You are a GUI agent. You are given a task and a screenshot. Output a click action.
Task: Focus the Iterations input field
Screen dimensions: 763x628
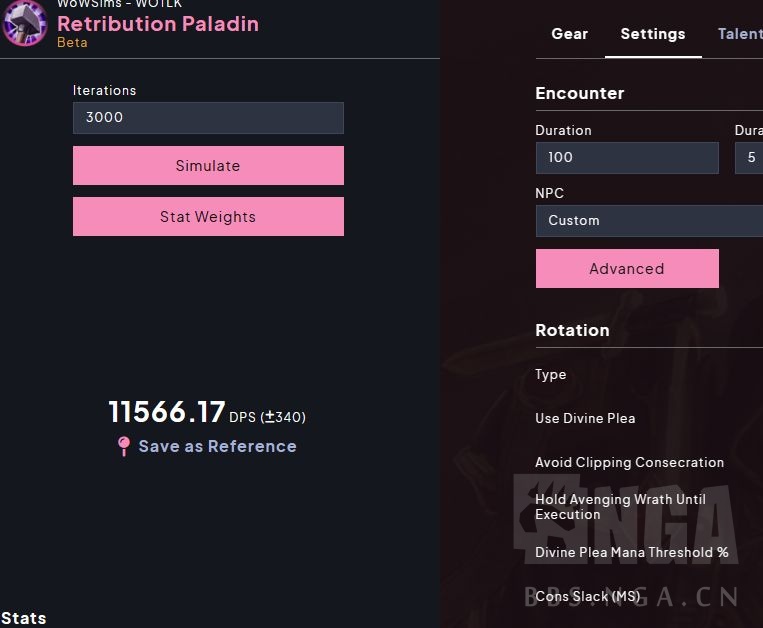tap(208, 118)
